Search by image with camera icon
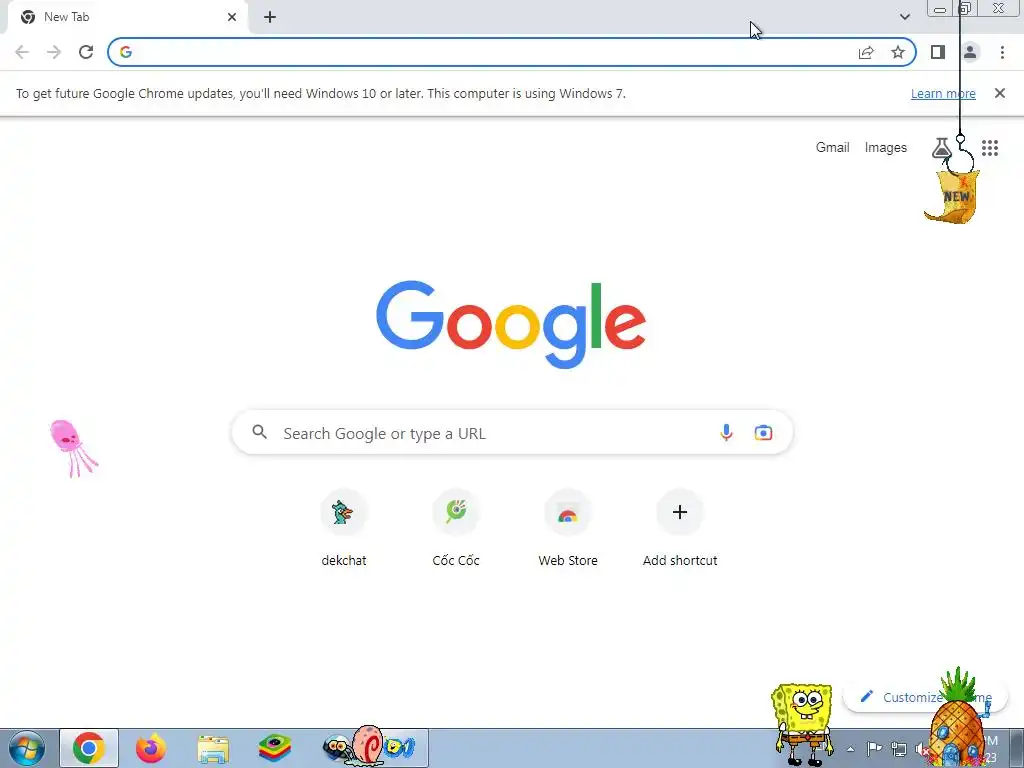This screenshot has width=1024, height=768. [763, 432]
